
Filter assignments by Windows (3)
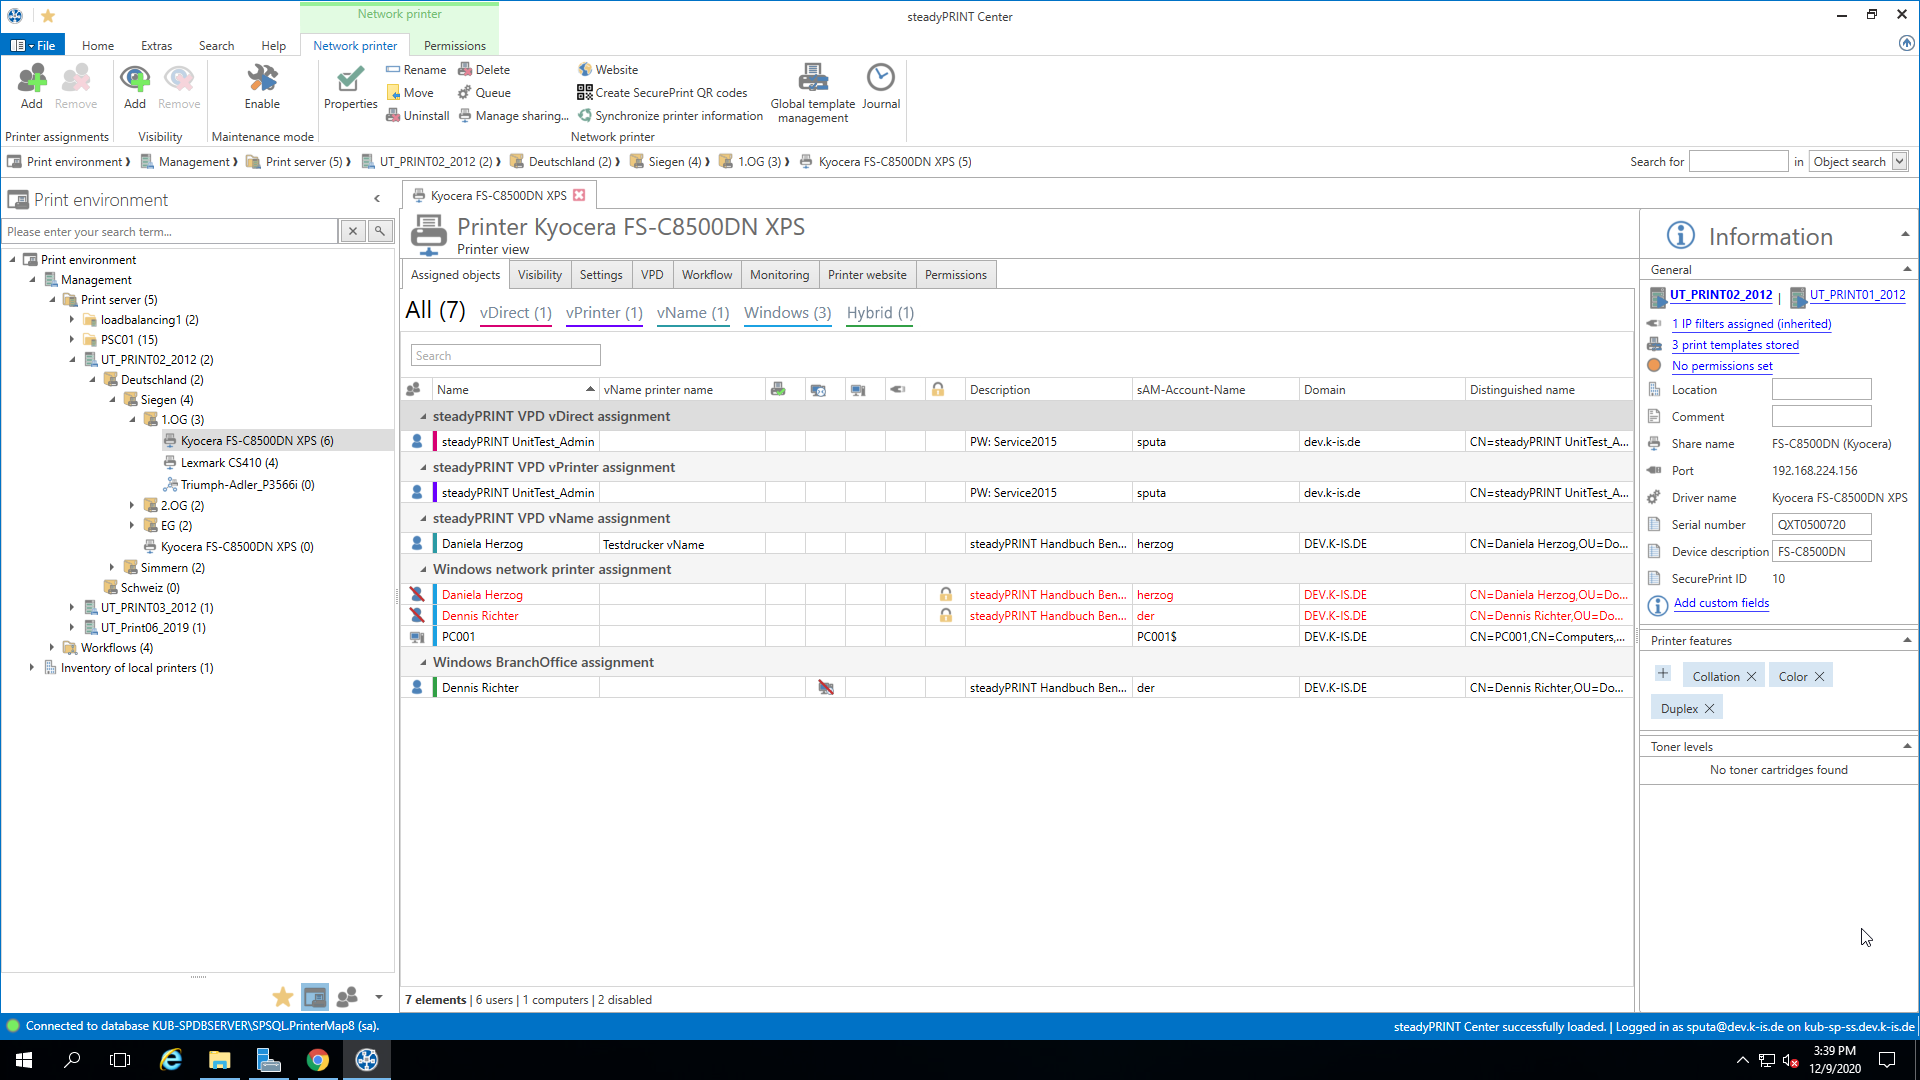[x=787, y=313]
